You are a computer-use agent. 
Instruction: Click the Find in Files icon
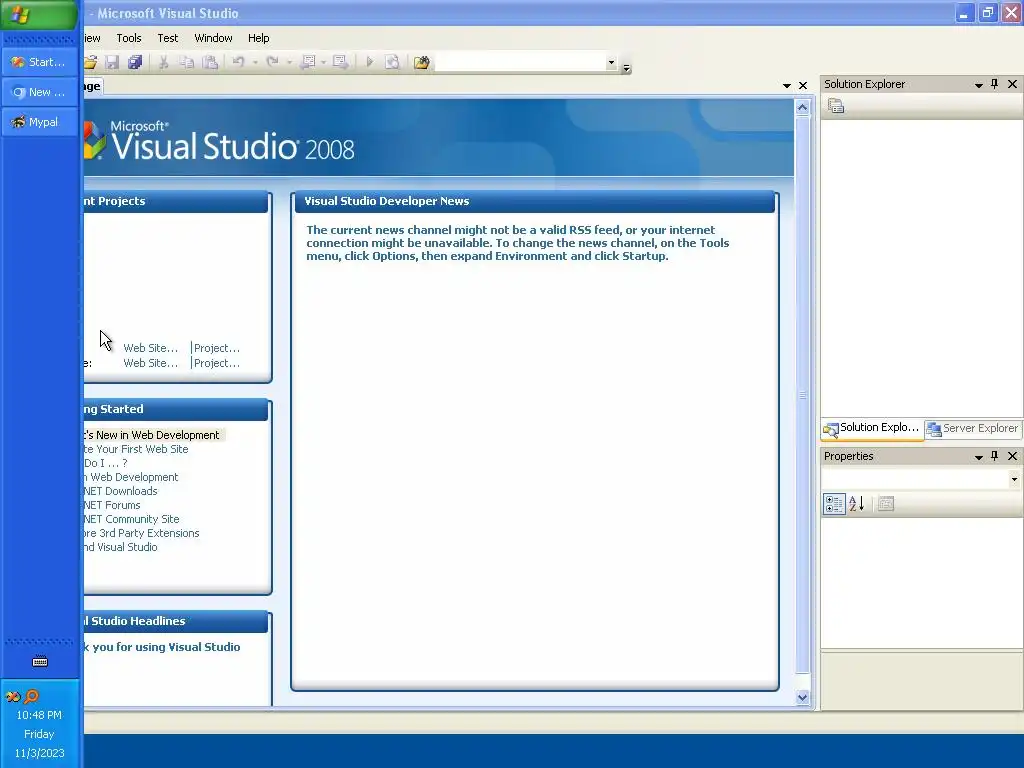coord(422,62)
